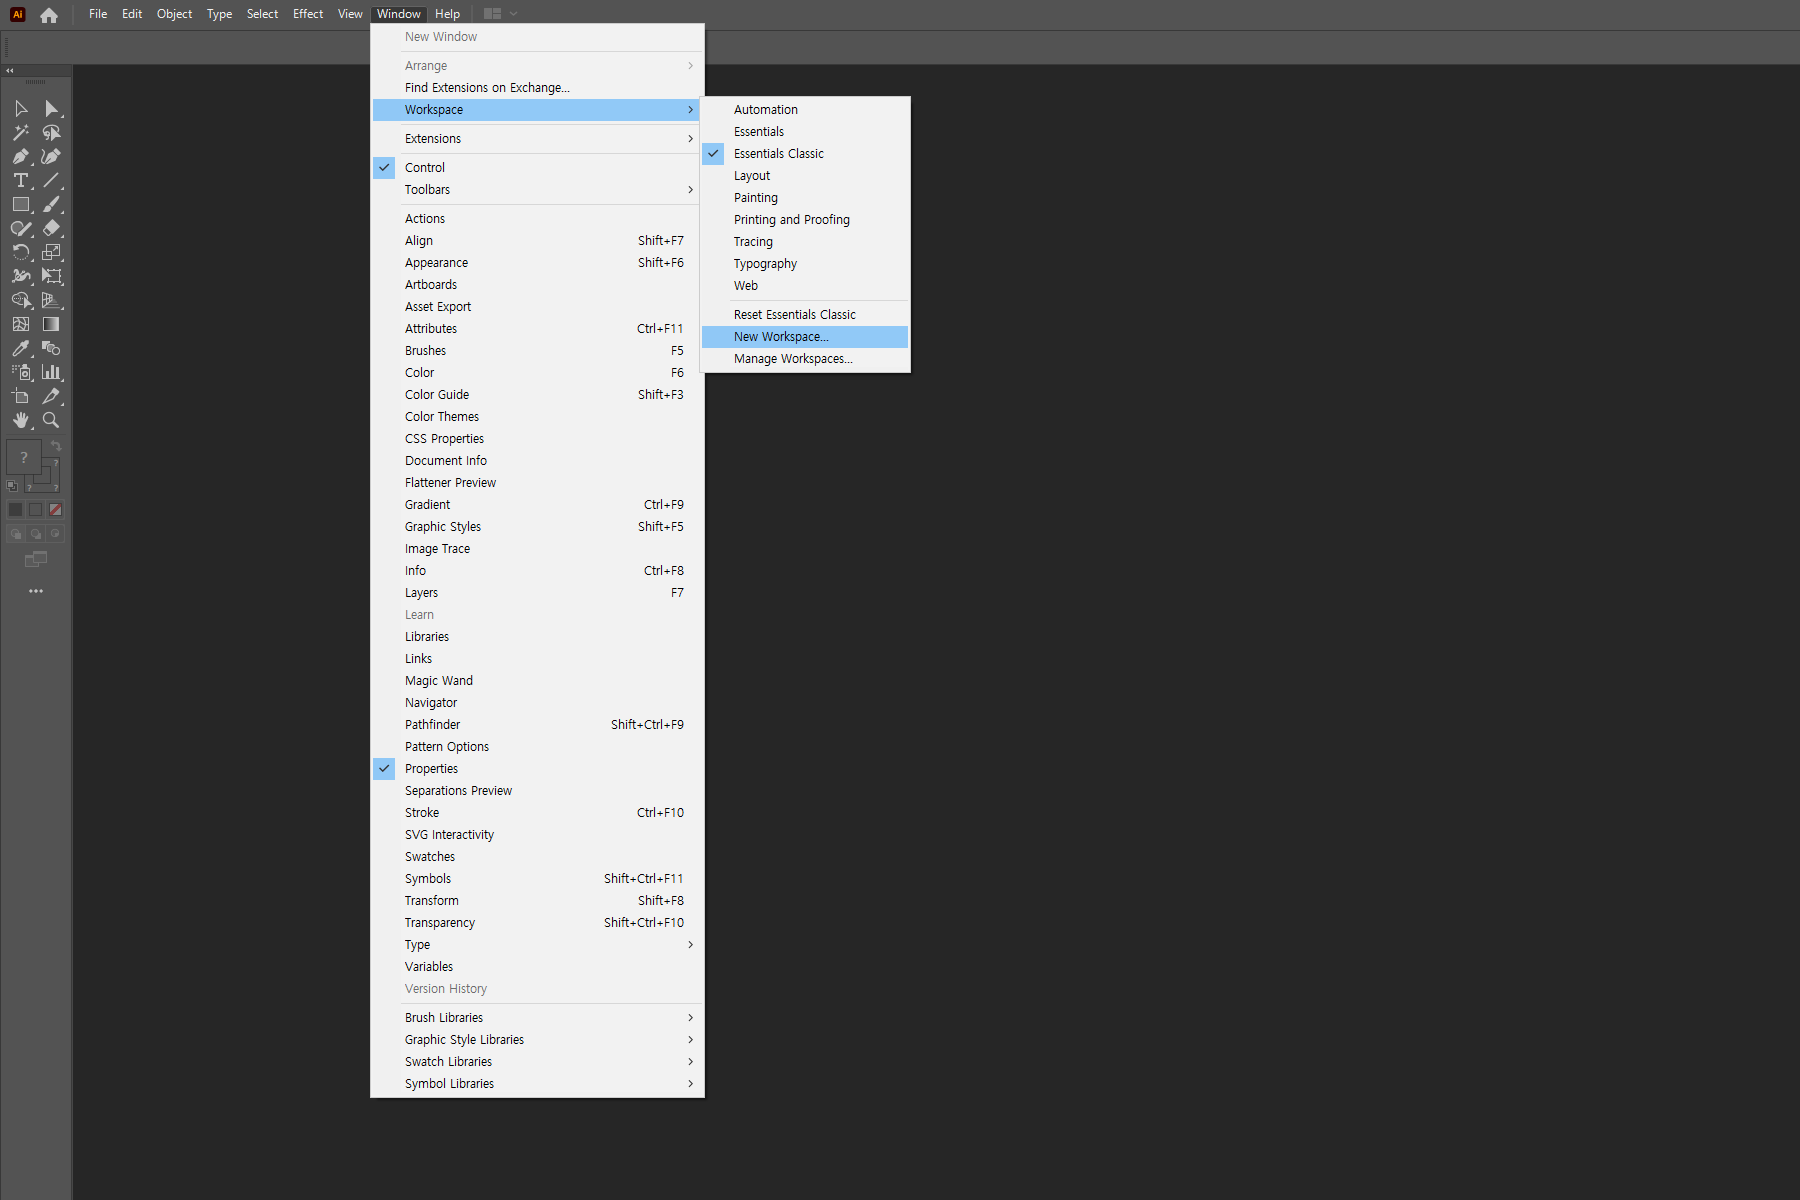Image resolution: width=1800 pixels, height=1200 pixels.
Task: Select the Line Segment tool
Action: [52, 180]
